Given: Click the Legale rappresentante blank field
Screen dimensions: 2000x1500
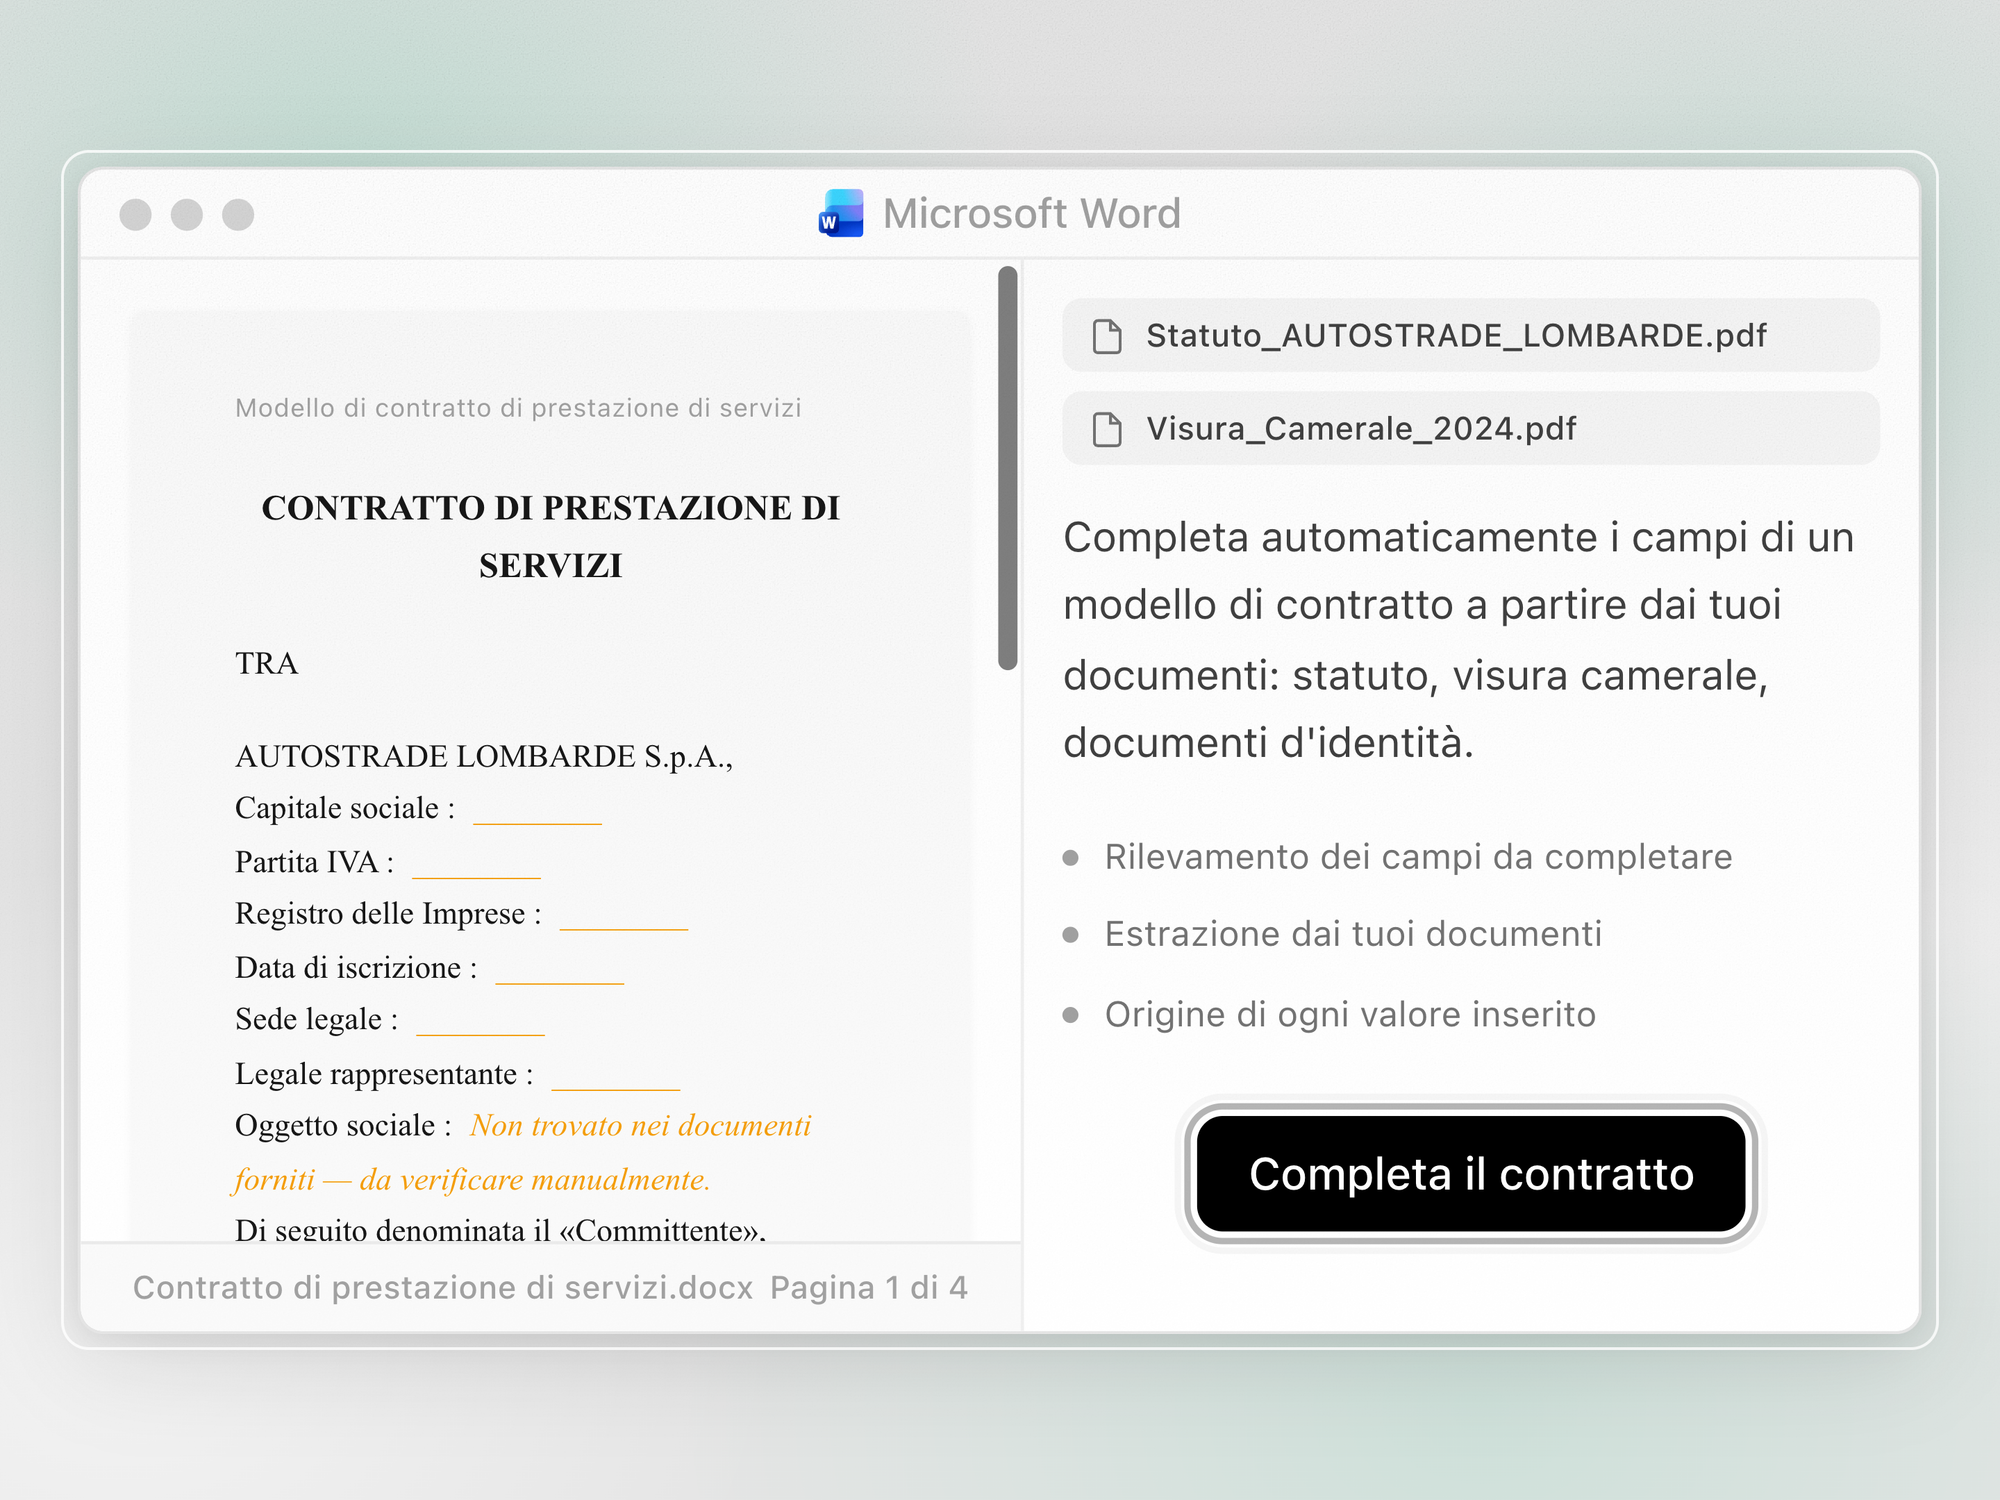Looking at the screenshot, I should (x=616, y=1076).
